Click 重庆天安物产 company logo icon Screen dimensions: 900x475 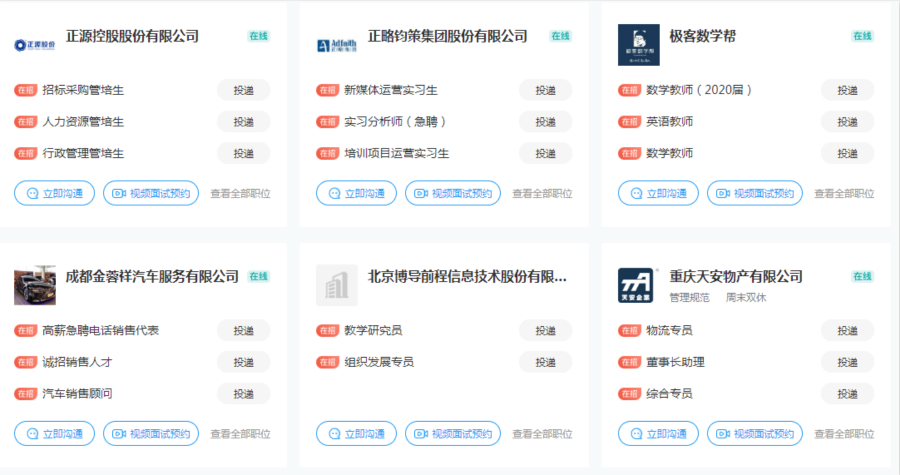(638, 286)
